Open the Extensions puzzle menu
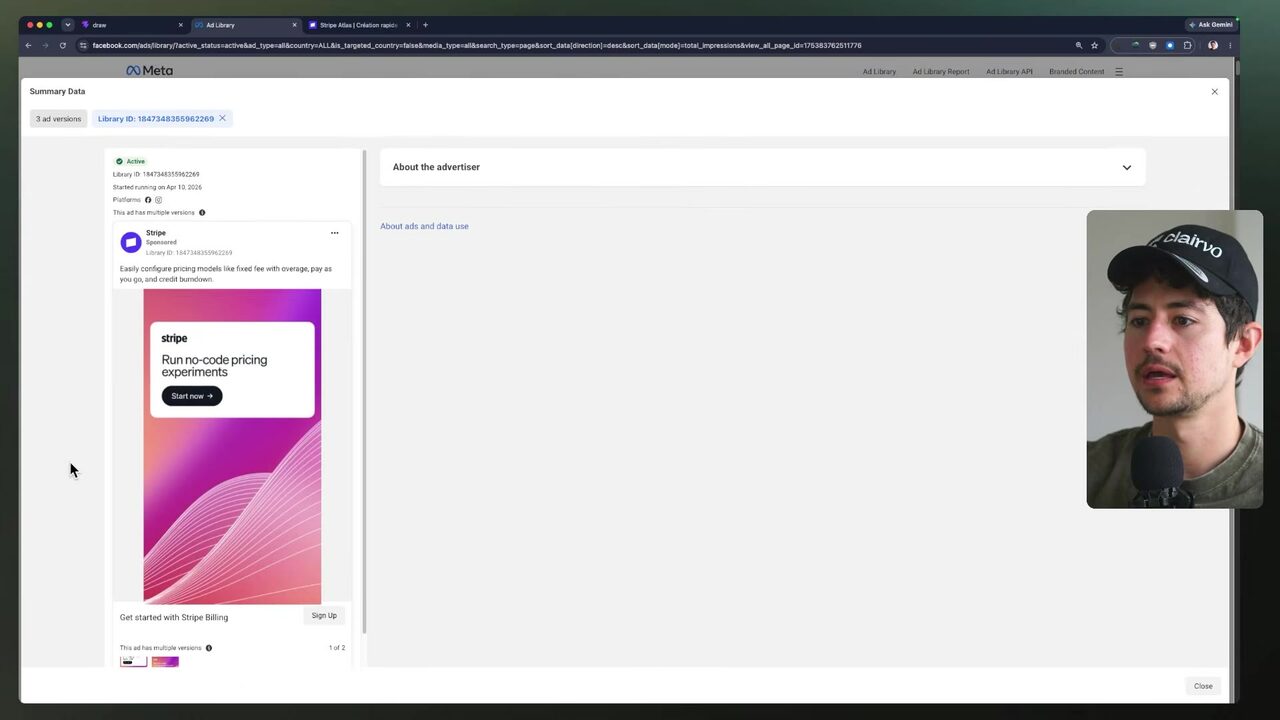 pyautogui.click(x=1188, y=45)
